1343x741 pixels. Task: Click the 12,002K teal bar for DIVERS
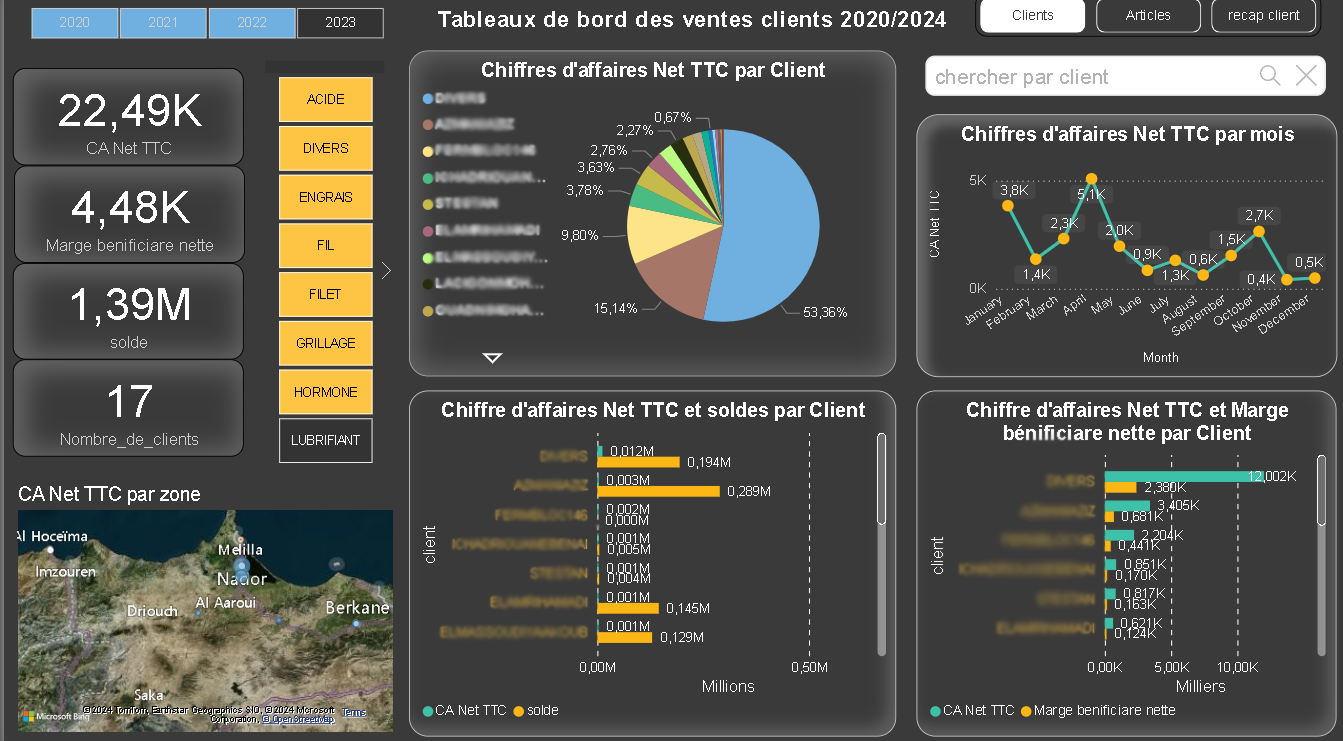pyautogui.click(x=1184, y=476)
